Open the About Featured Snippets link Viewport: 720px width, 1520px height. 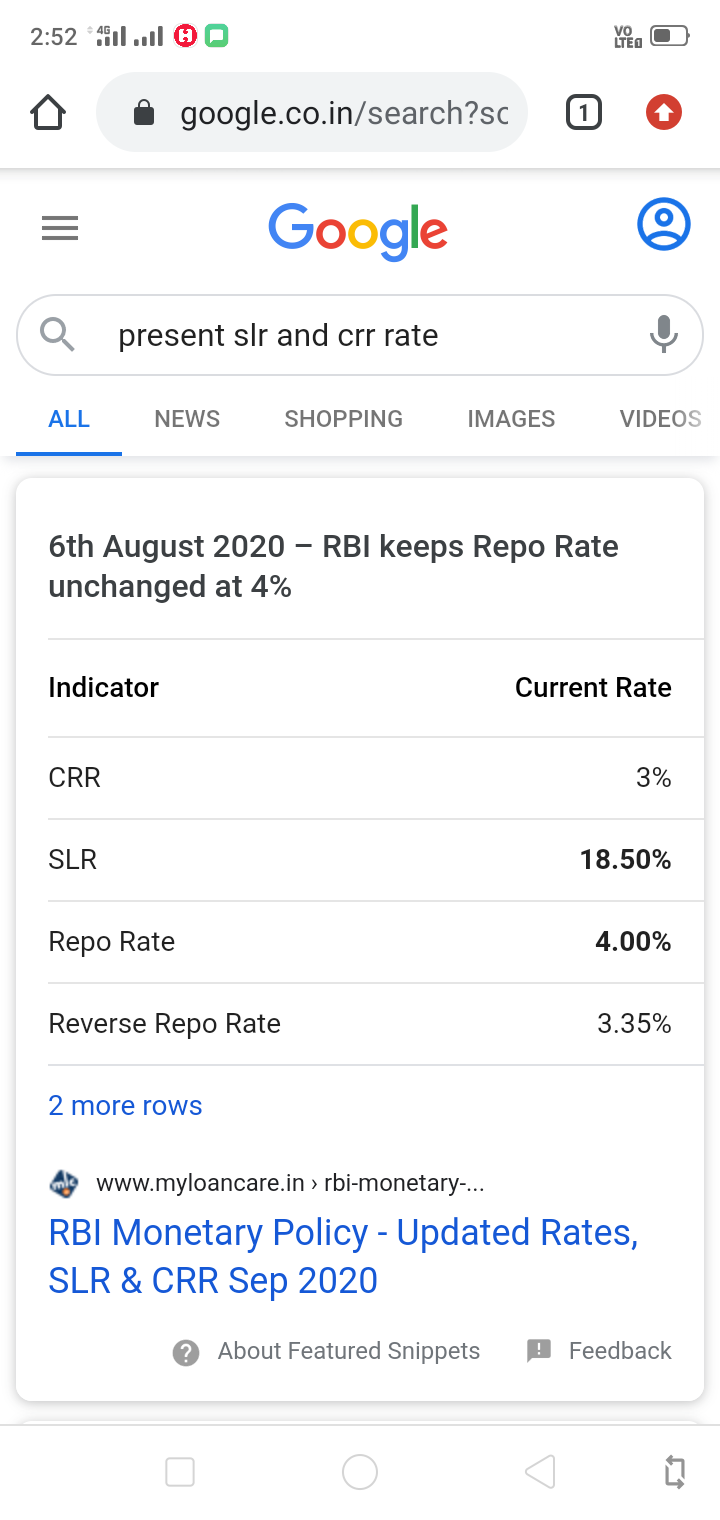tap(348, 1351)
